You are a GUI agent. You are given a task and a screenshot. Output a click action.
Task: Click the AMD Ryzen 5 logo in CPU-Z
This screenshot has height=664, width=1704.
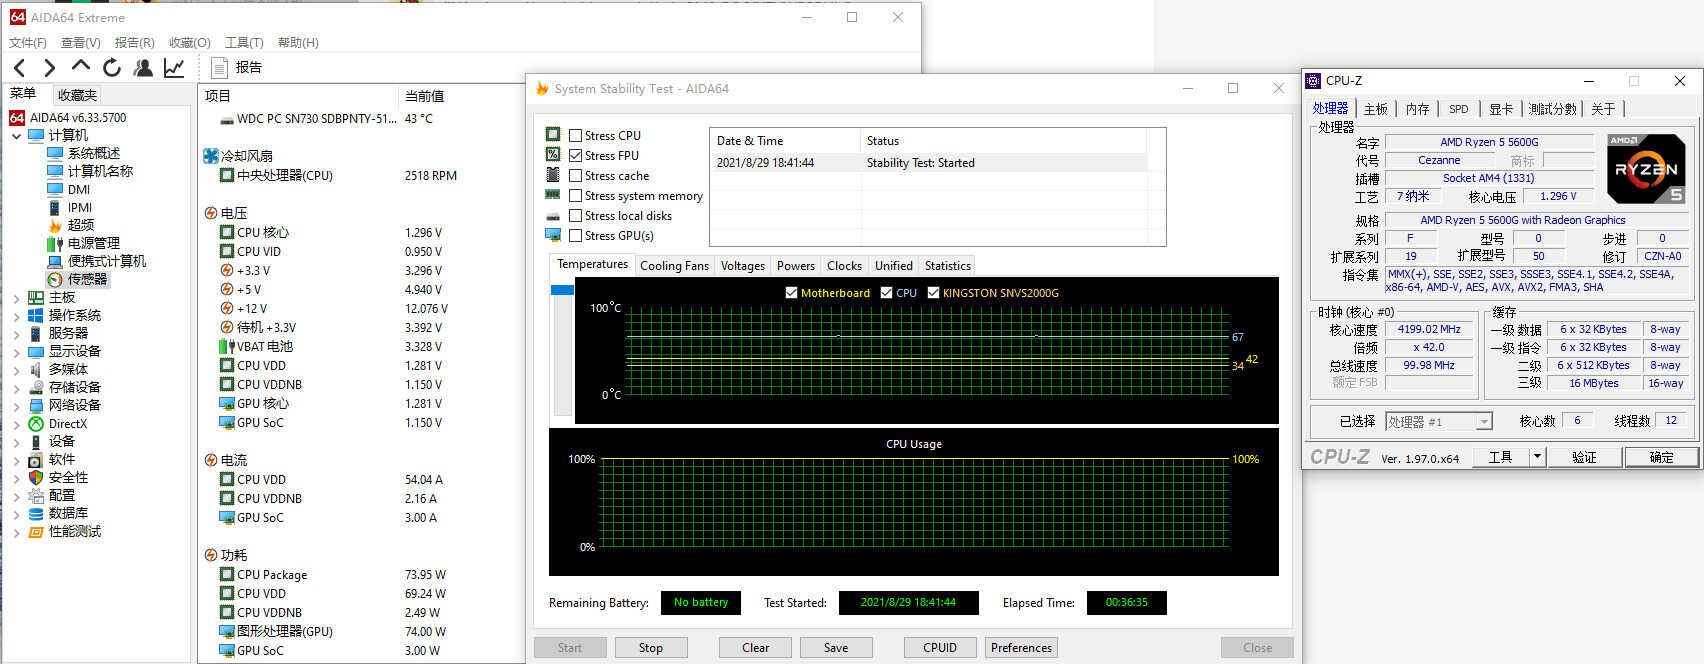[x=1646, y=170]
